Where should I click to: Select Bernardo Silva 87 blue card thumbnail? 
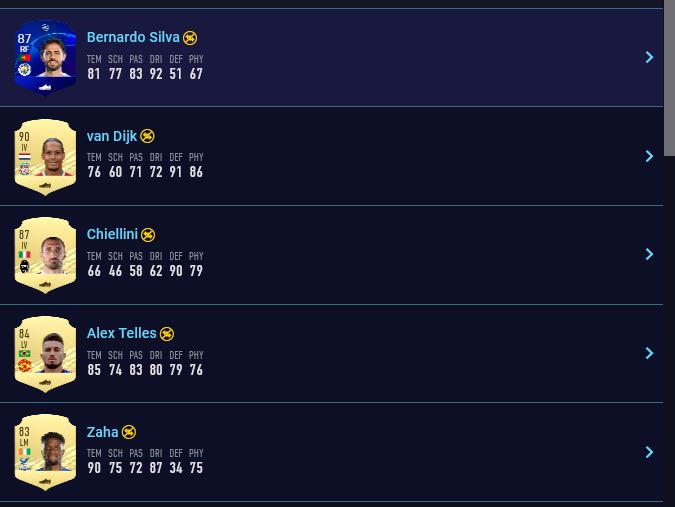[x=45, y=57]
